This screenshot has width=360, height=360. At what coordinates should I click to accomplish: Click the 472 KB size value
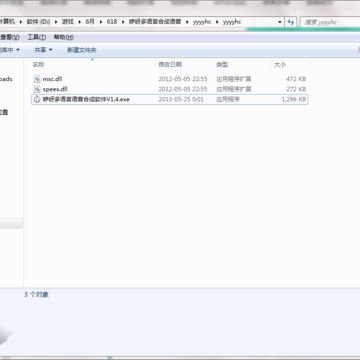[x=296, y=79]
